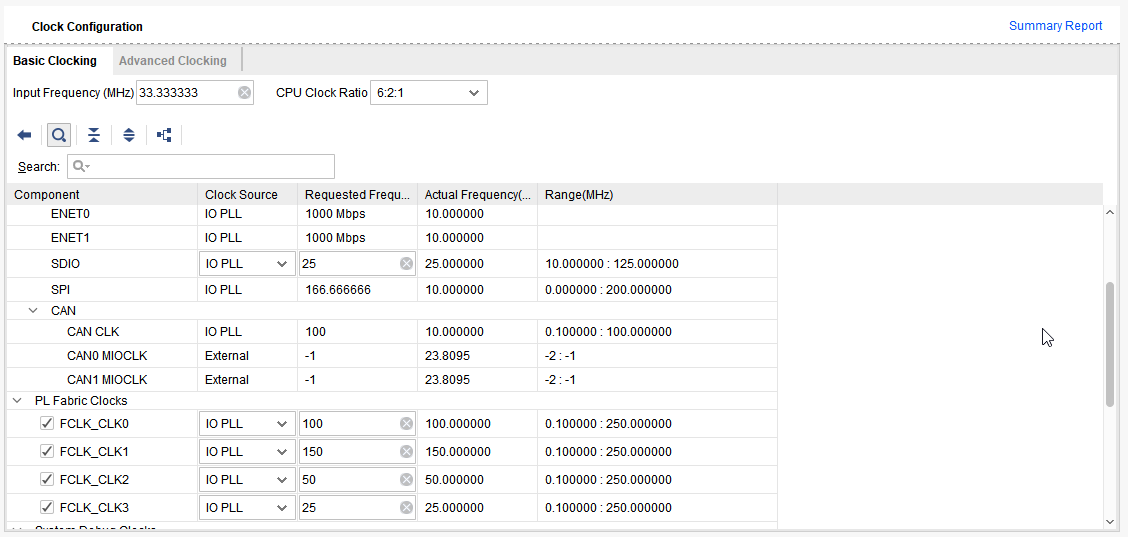Viewport: 1128px width, 537px height.
Task: Click the back arrow toolbar icon
Action: pos(25,135)
